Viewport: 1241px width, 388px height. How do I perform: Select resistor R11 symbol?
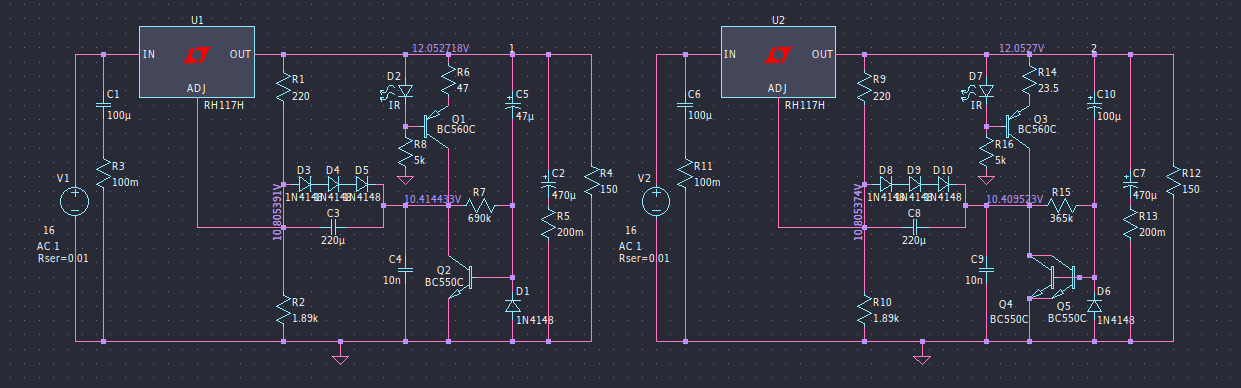pyautogui.click(x=685, y=174)
